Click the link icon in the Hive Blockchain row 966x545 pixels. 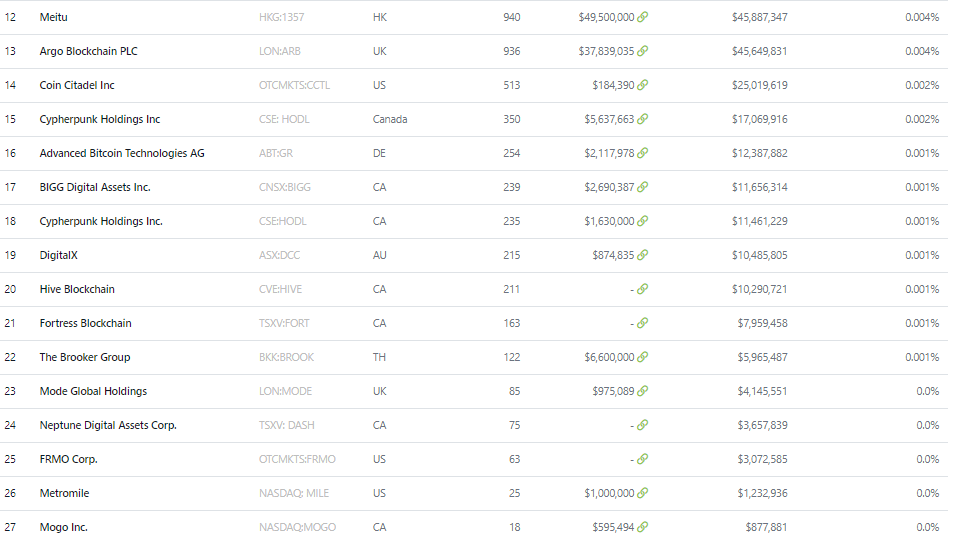pyautogui.click(x=642, y=289)
